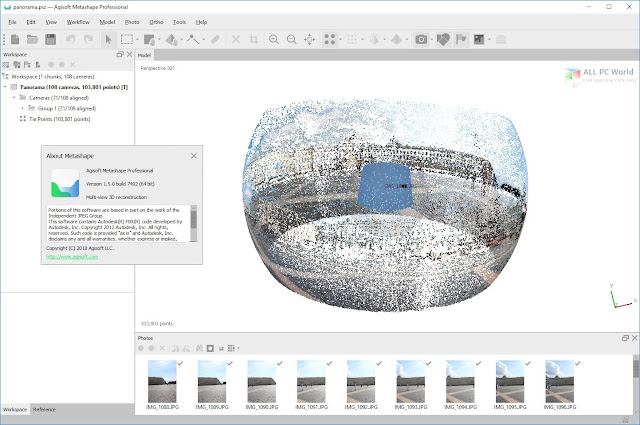The image size is (640, 425).
Task: Select the Region transform tool
Action: (x=149, y=39)
